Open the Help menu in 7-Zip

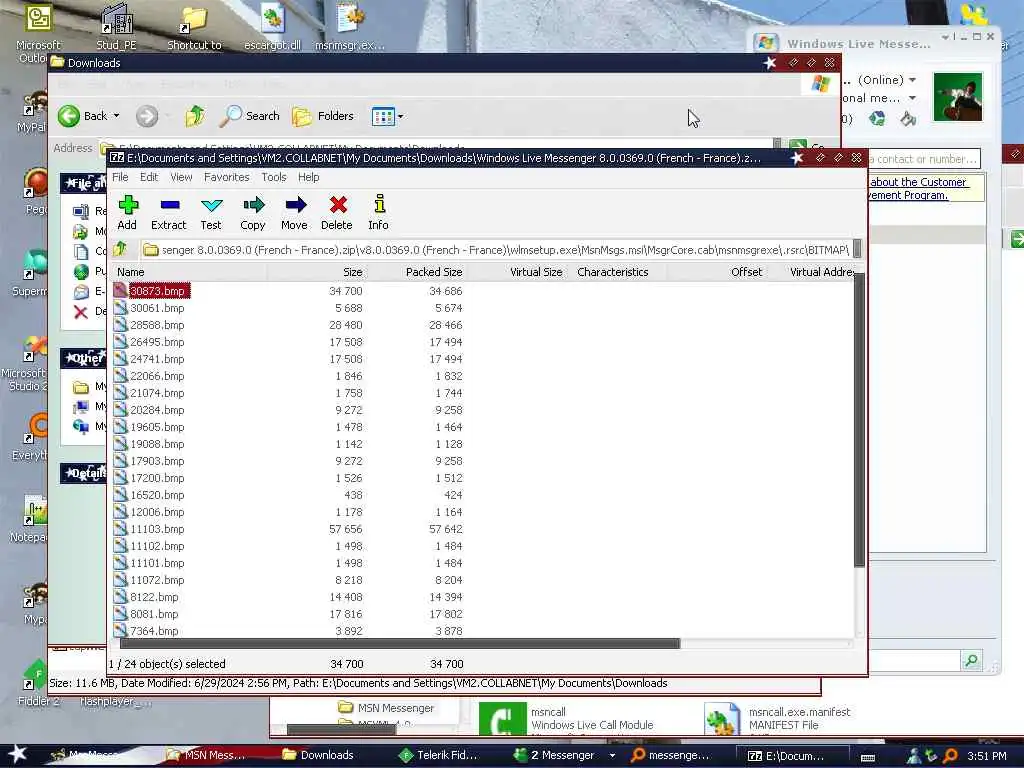308,177
